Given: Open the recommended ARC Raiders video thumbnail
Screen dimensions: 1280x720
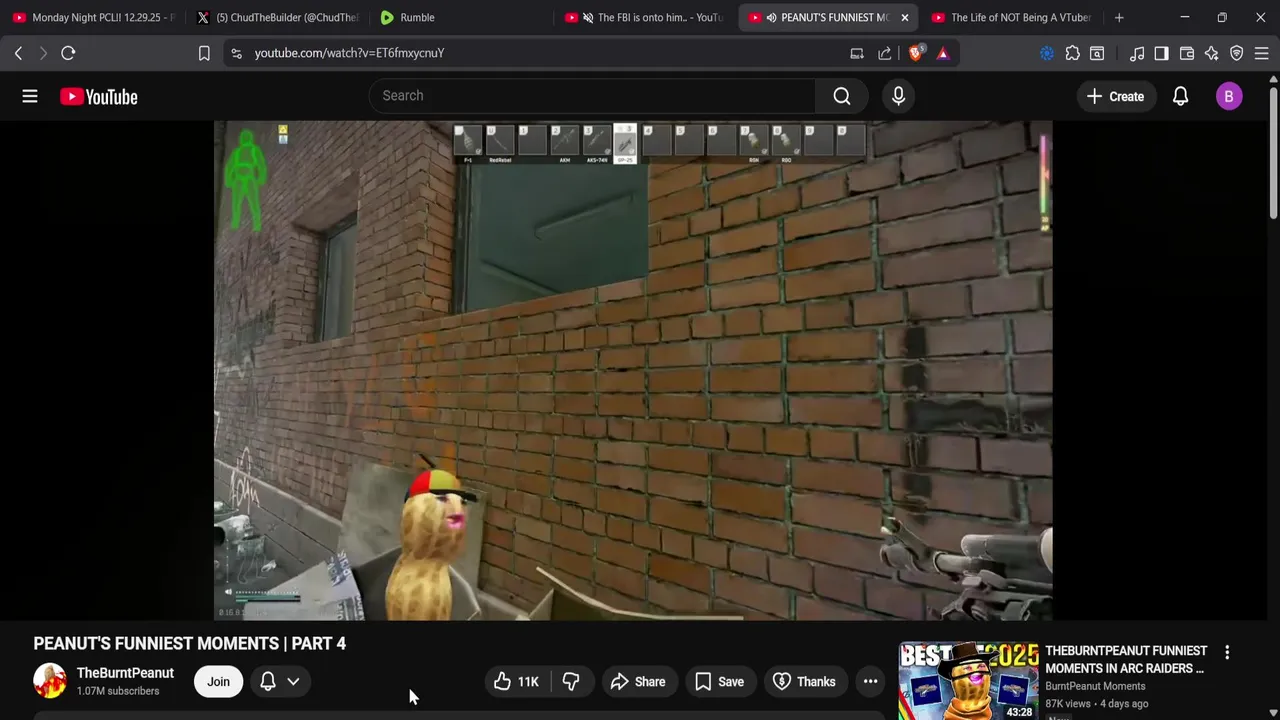Looking at the screenshot, I should pos(968,681).
